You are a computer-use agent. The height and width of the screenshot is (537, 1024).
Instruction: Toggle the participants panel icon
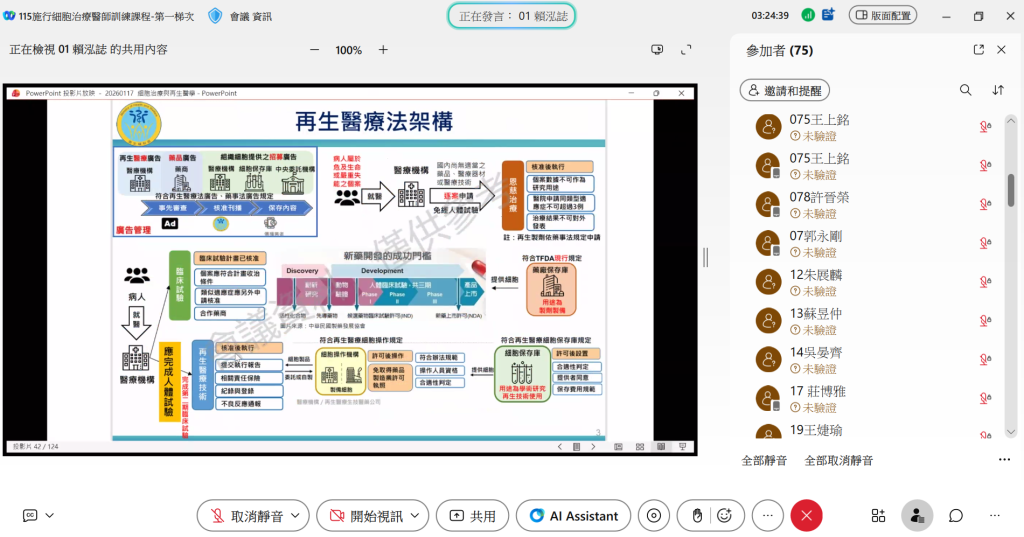coord(917,516)
